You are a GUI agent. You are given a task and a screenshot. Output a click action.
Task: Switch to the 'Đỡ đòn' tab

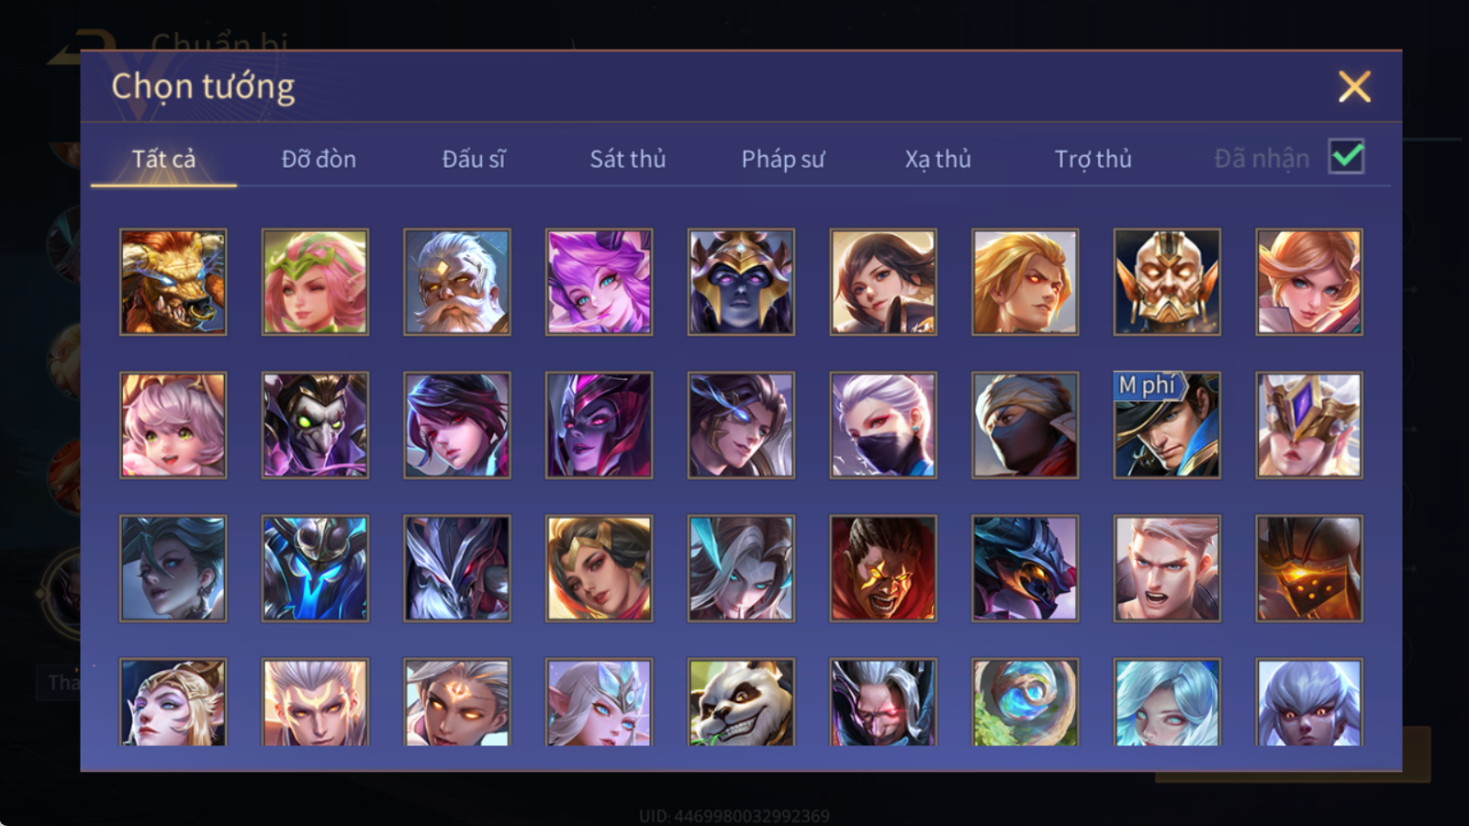coord(319,159)
